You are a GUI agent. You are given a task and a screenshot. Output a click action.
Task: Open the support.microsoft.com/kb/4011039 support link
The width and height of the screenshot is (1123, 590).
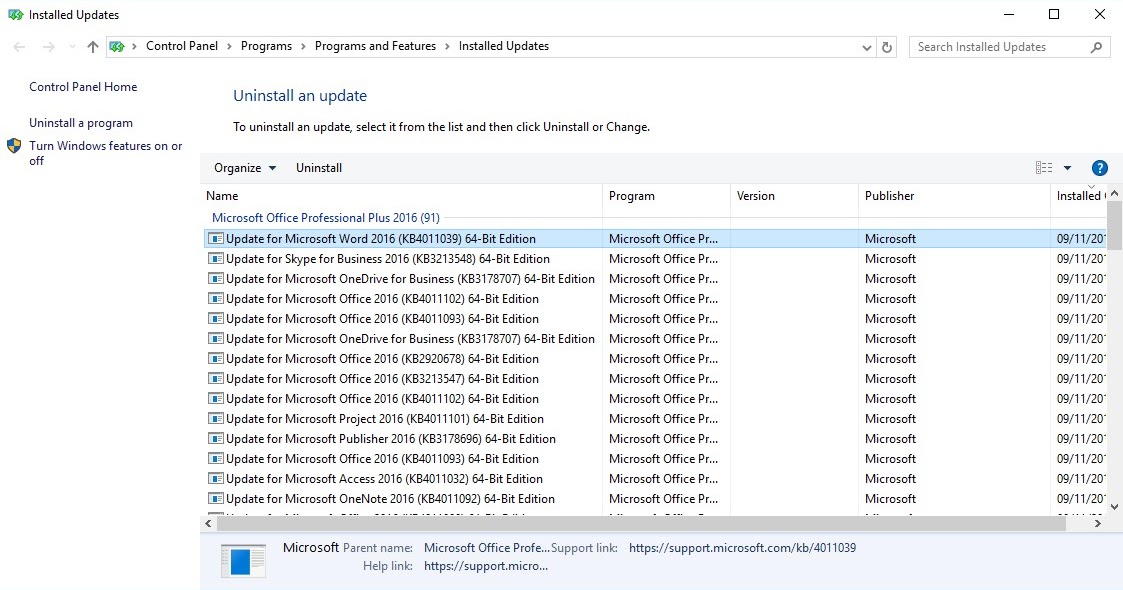[742, 548]
